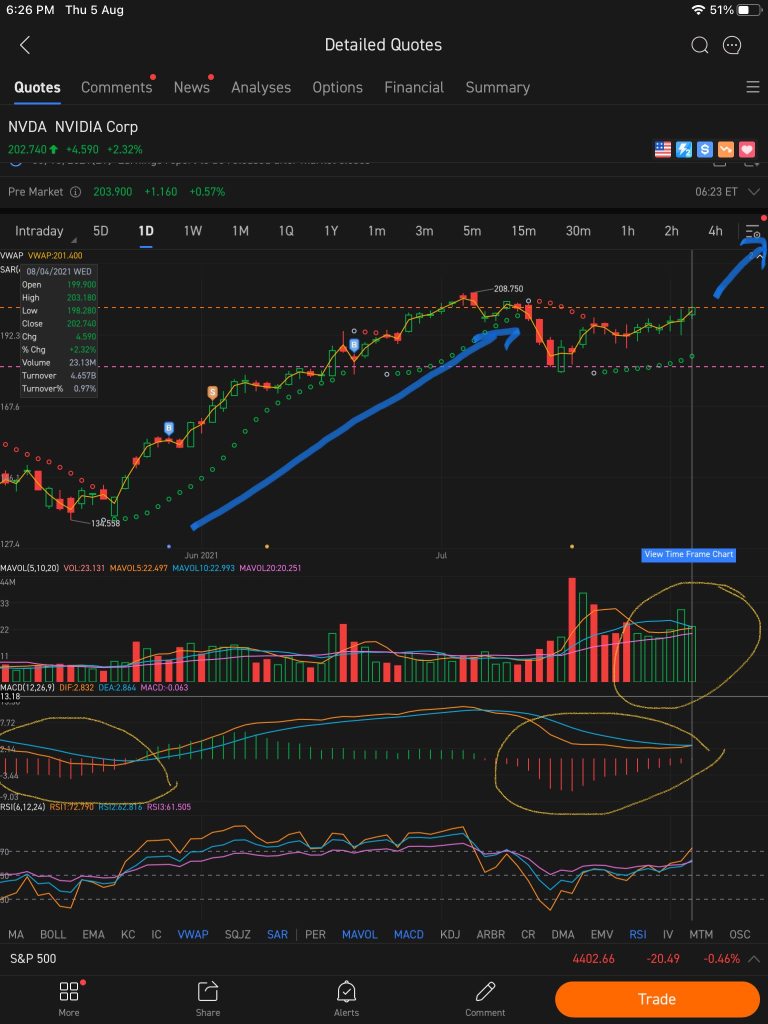This screenshot has width=768, height=1024.
Task: Disable the SAR indicator
Action: [x=277, y=935]
